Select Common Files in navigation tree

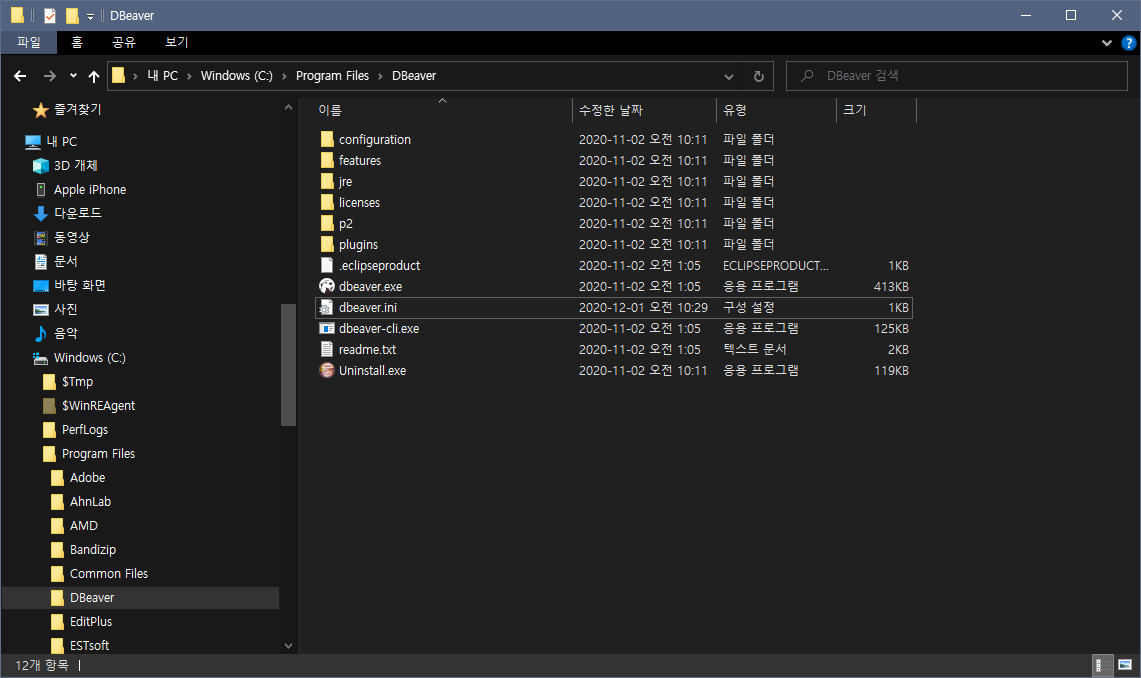point(108,574)
